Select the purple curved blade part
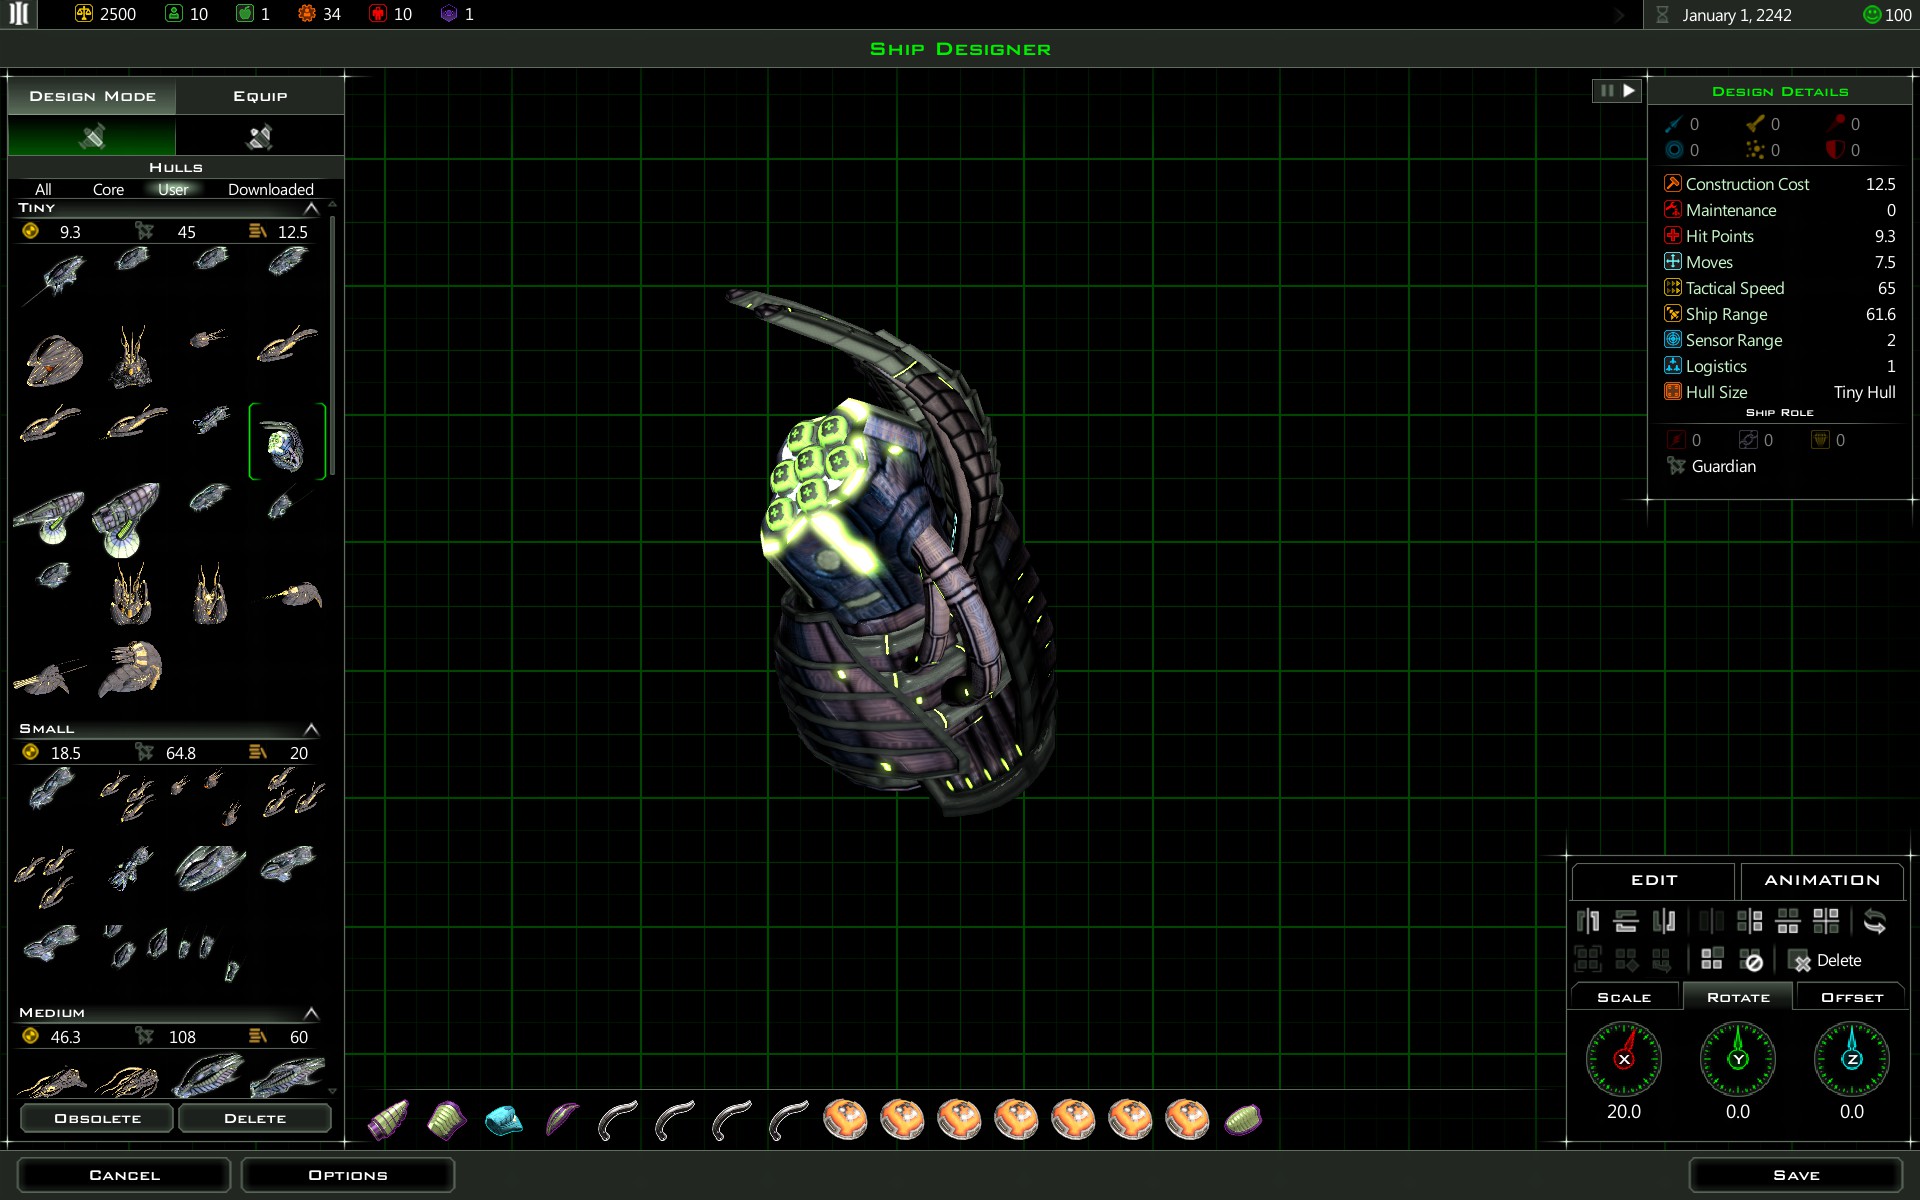Image resolution: width=1920 pixels, height=1200 pixels. 561,1120
